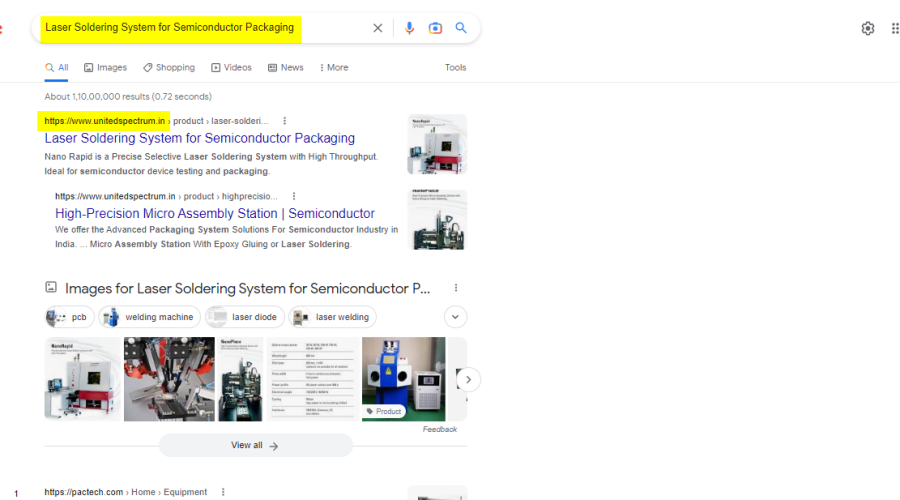This screenshot has height=500, width=900.
Task: Open the Google apps grid
Action: pyautogui.click(x=894, y=28)
